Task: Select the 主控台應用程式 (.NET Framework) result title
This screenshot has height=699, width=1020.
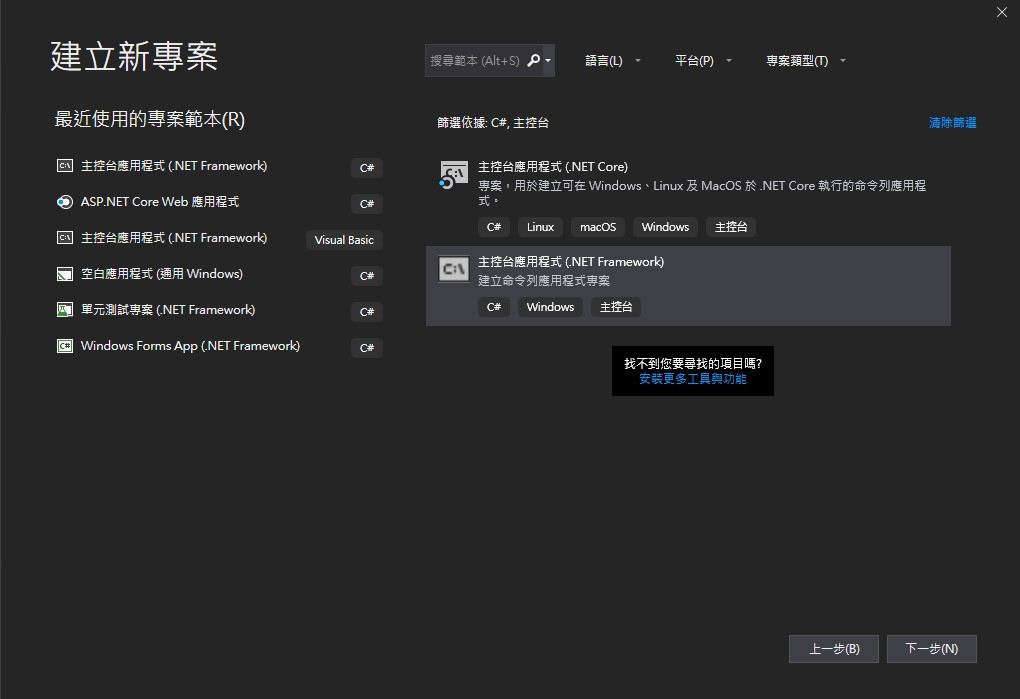Action: click(x=571, y=262)
